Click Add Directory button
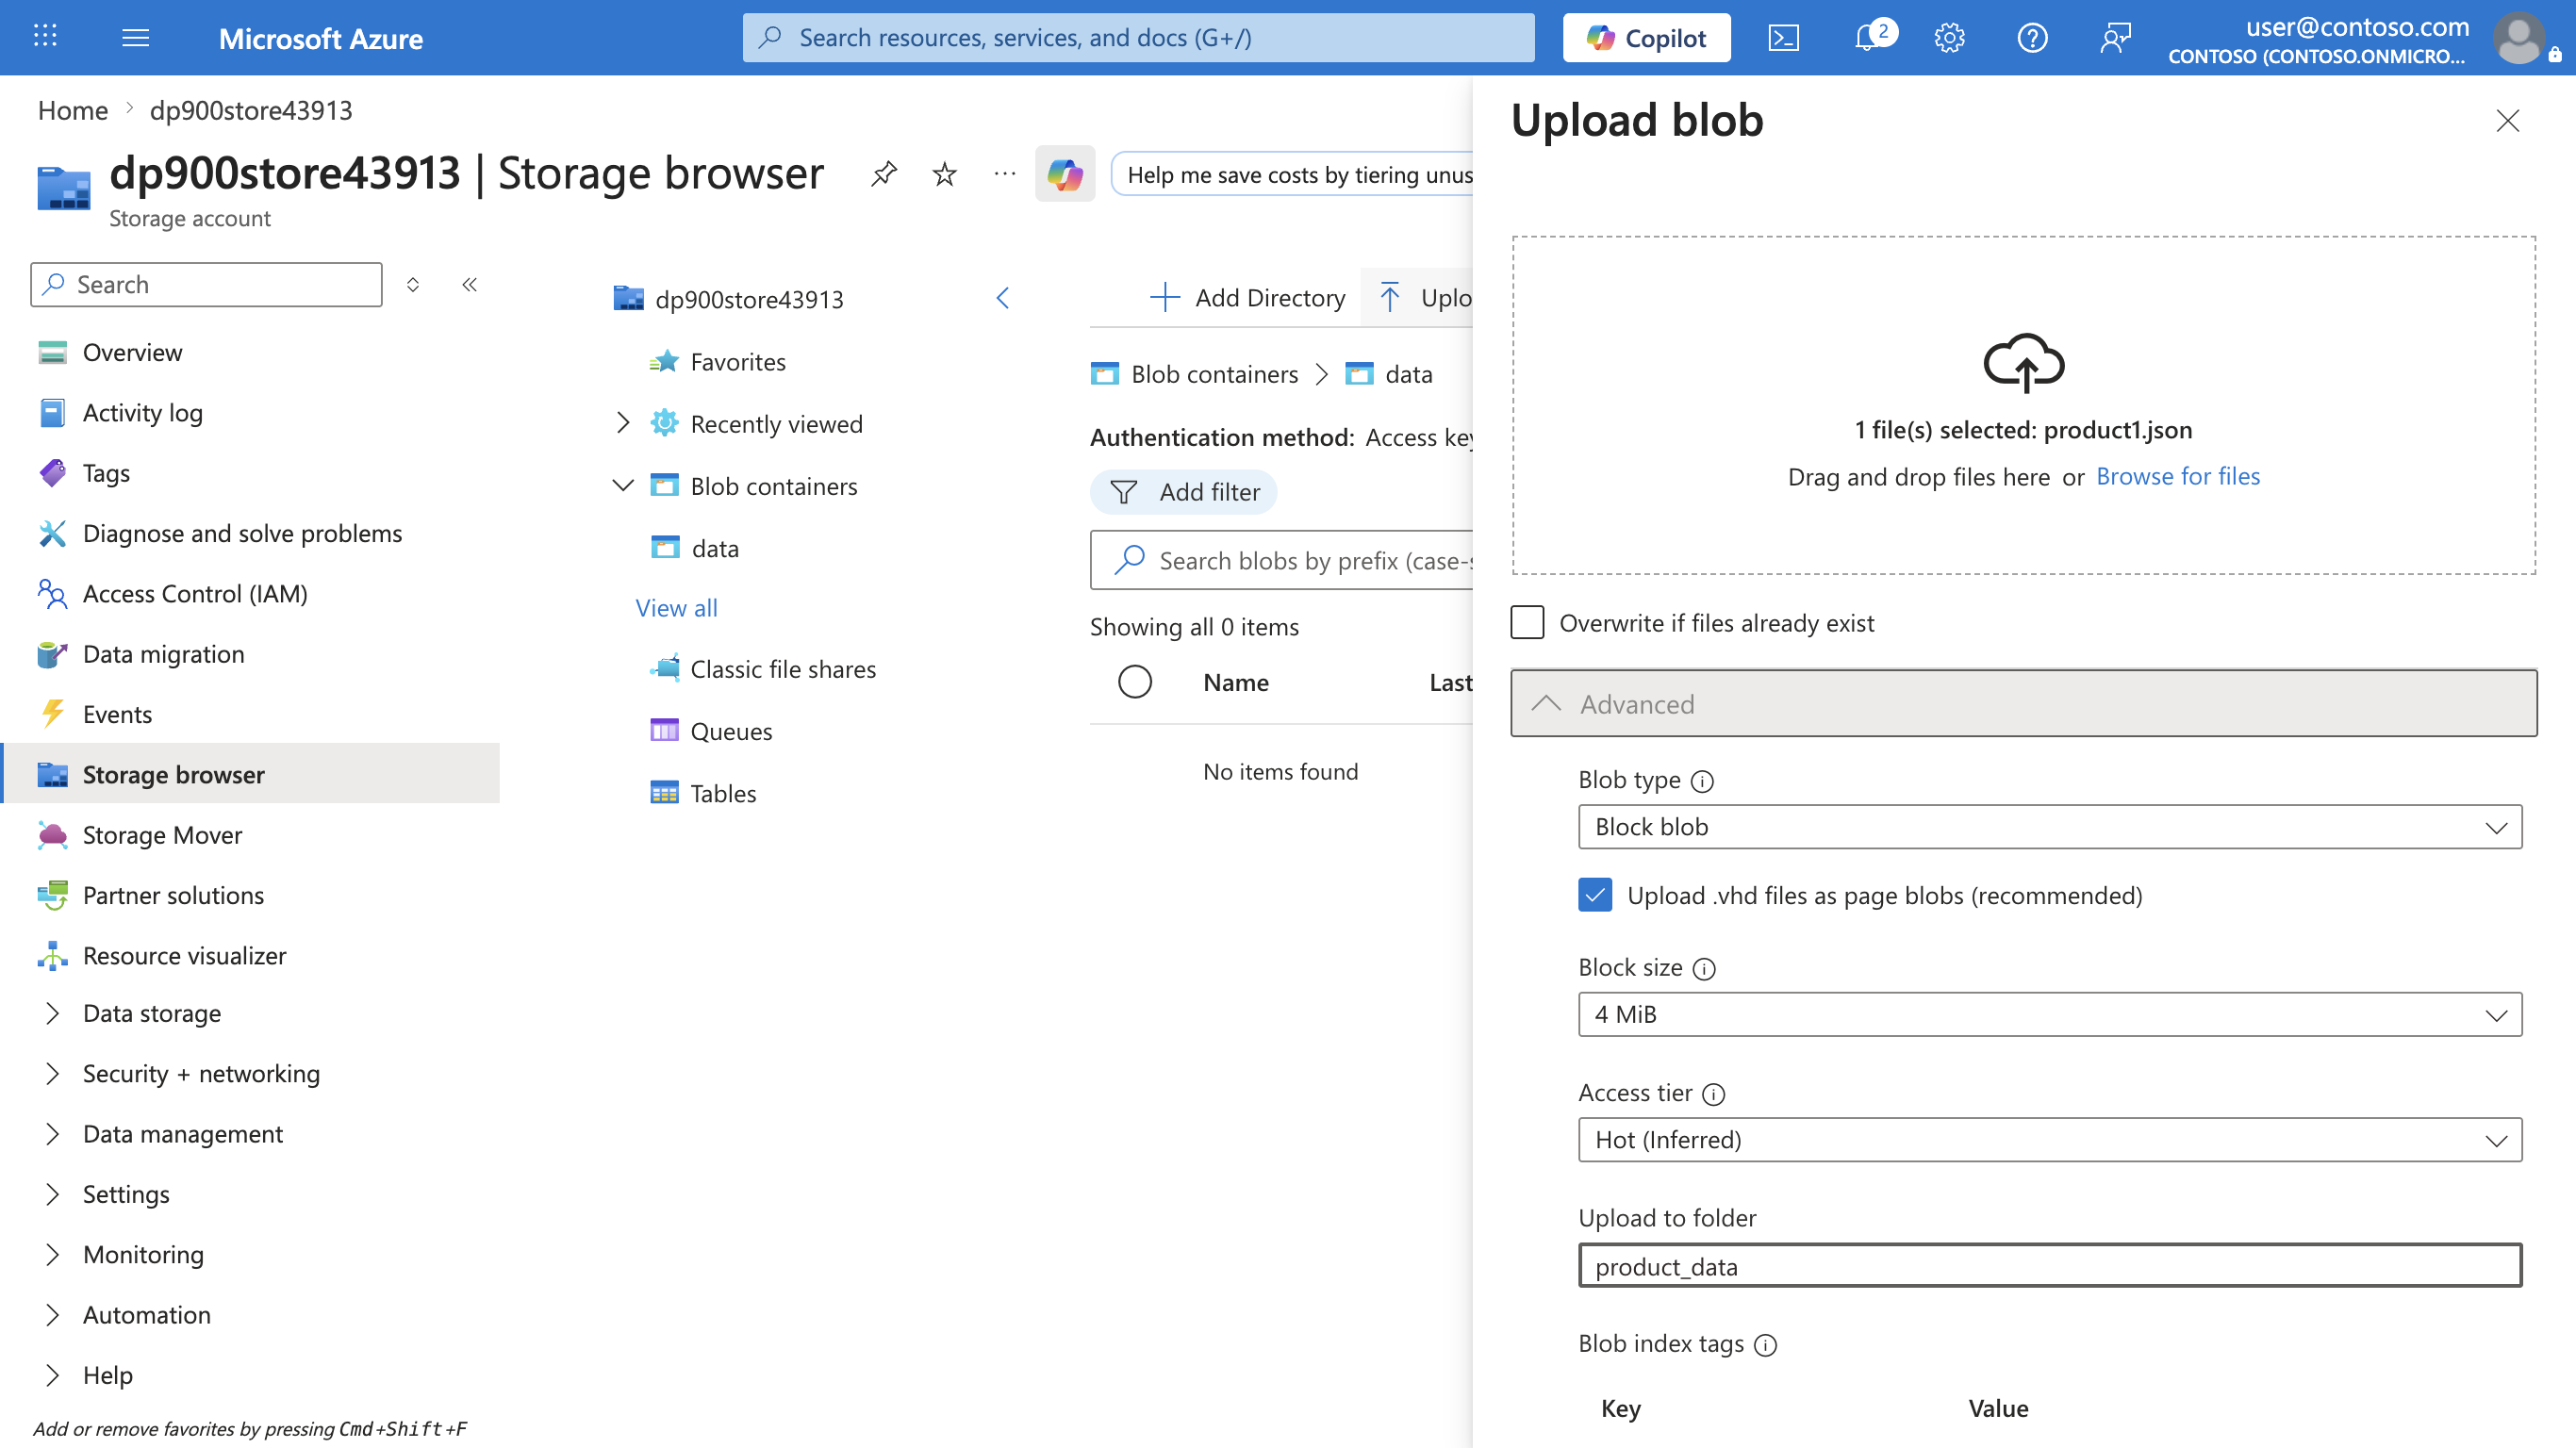The height and width of the screenshot is (1448, 2576). coord(1247,298)
